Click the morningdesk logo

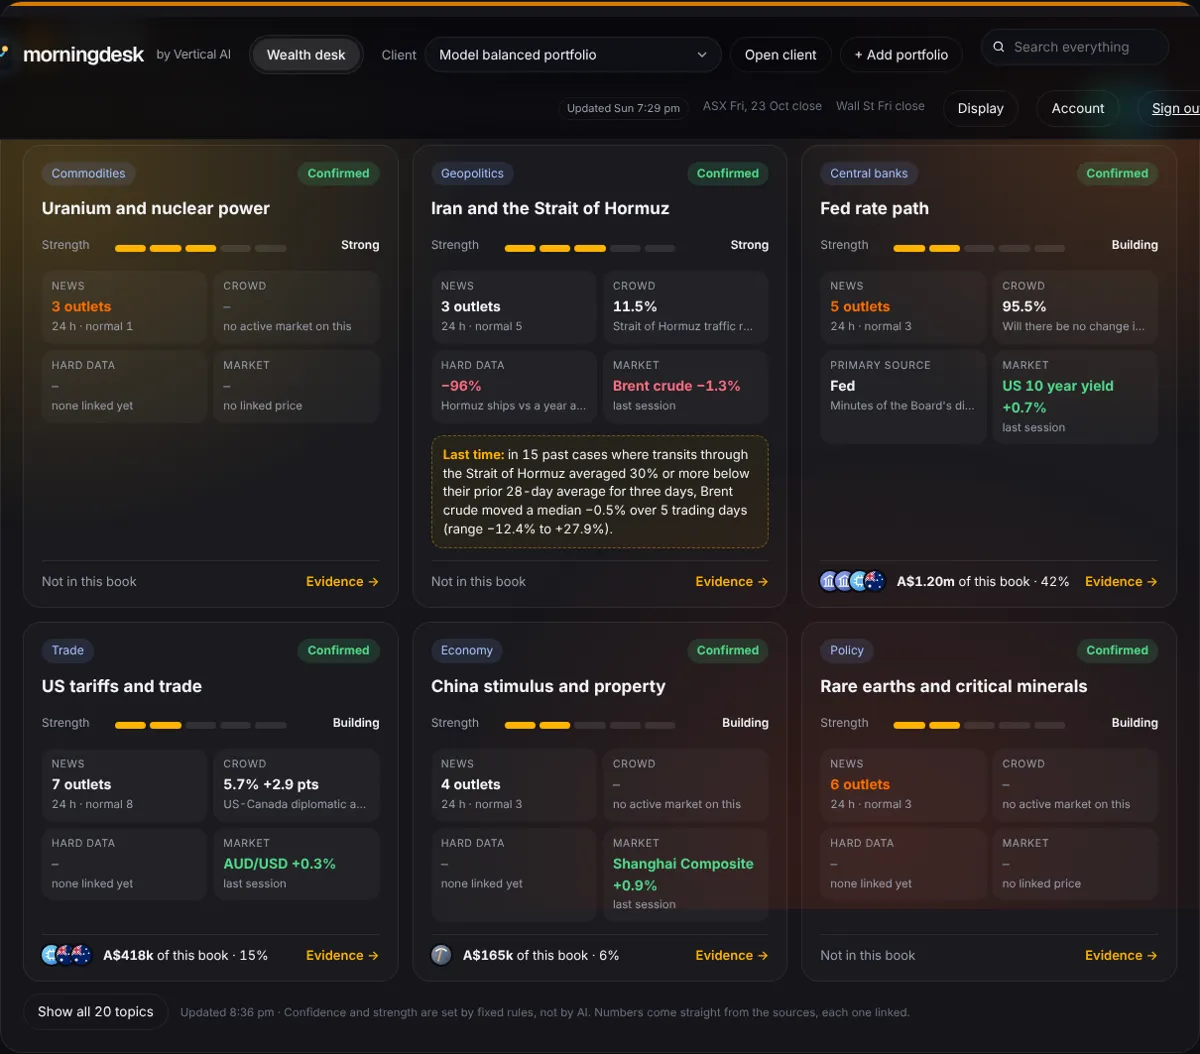[x=84, y=55]
